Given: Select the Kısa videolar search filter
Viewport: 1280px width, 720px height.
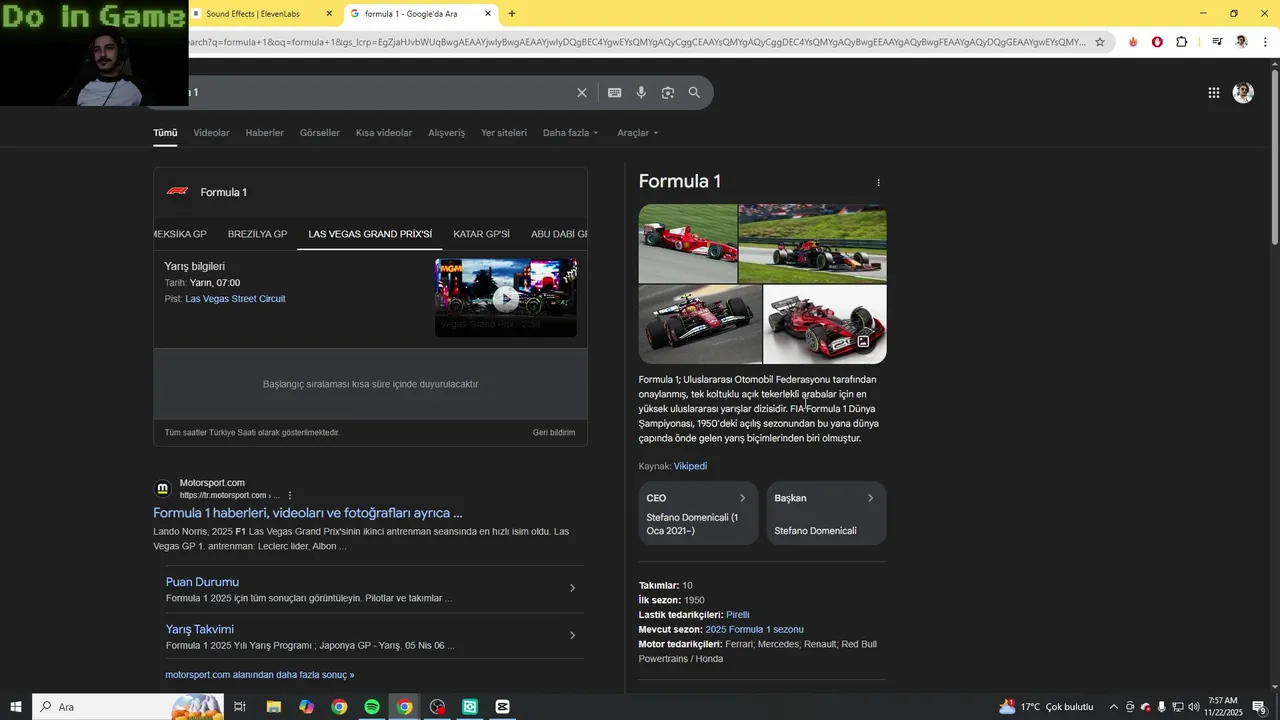Looking at the screenshot, I should pos(384,133).
